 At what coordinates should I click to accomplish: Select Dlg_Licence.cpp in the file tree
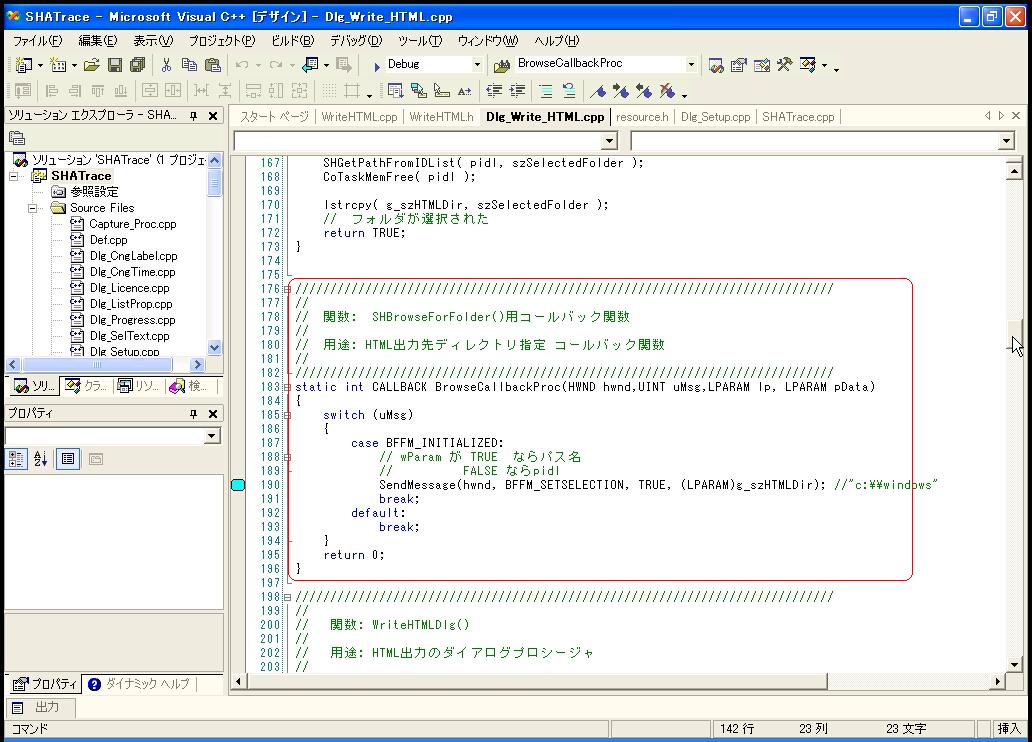(x=129, y=288)
